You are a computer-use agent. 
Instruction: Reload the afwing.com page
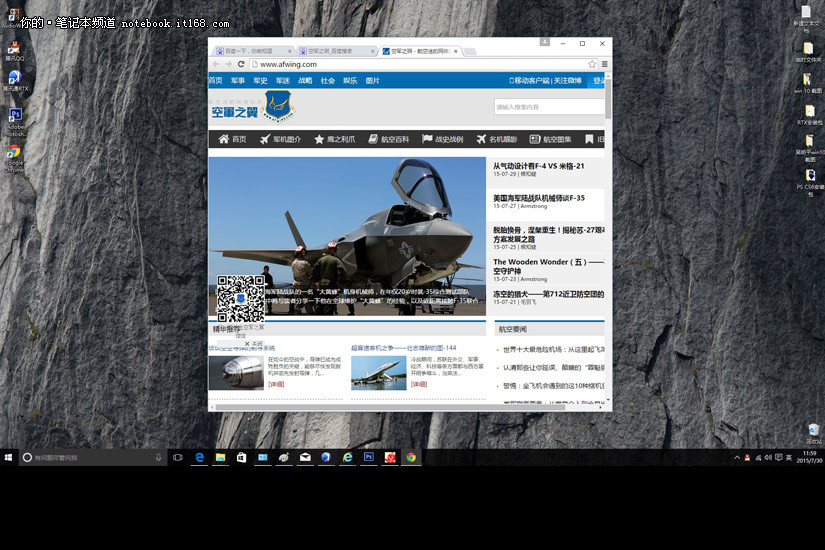click(241, 64)
